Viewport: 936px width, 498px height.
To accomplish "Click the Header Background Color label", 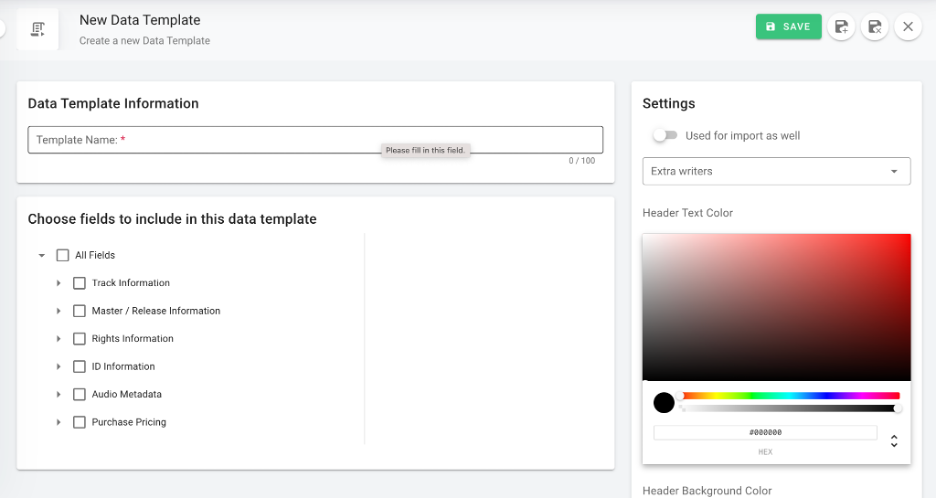I will click(707, 491).
